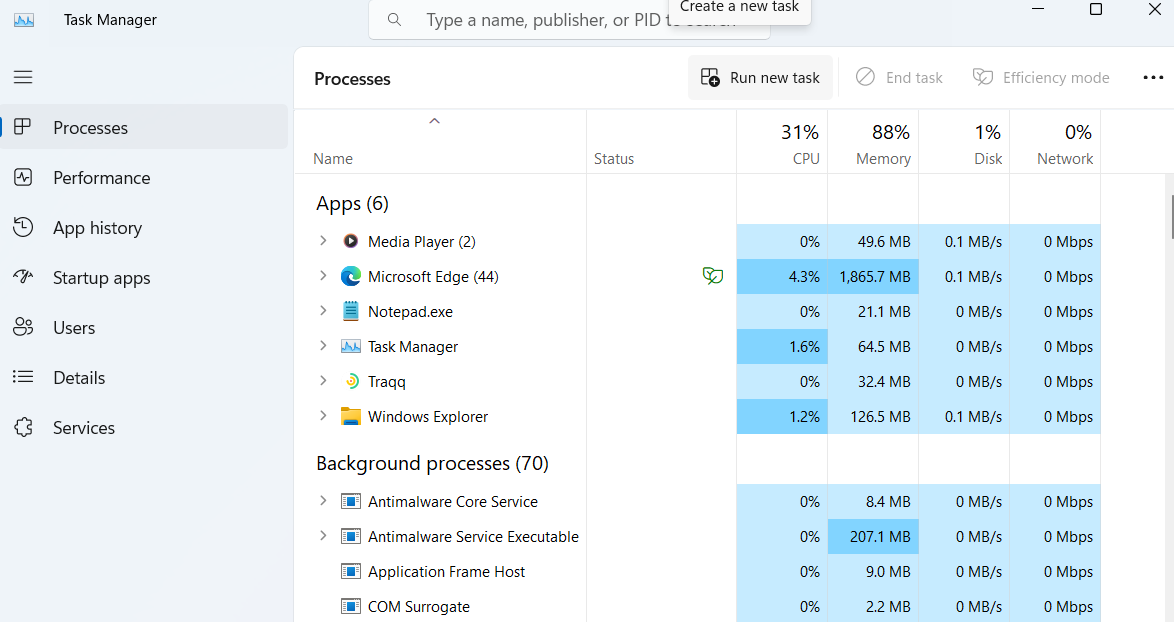Click the search magnifier icon
The width and height of the screenshot is (1174, 622).
tap(395, 20)
